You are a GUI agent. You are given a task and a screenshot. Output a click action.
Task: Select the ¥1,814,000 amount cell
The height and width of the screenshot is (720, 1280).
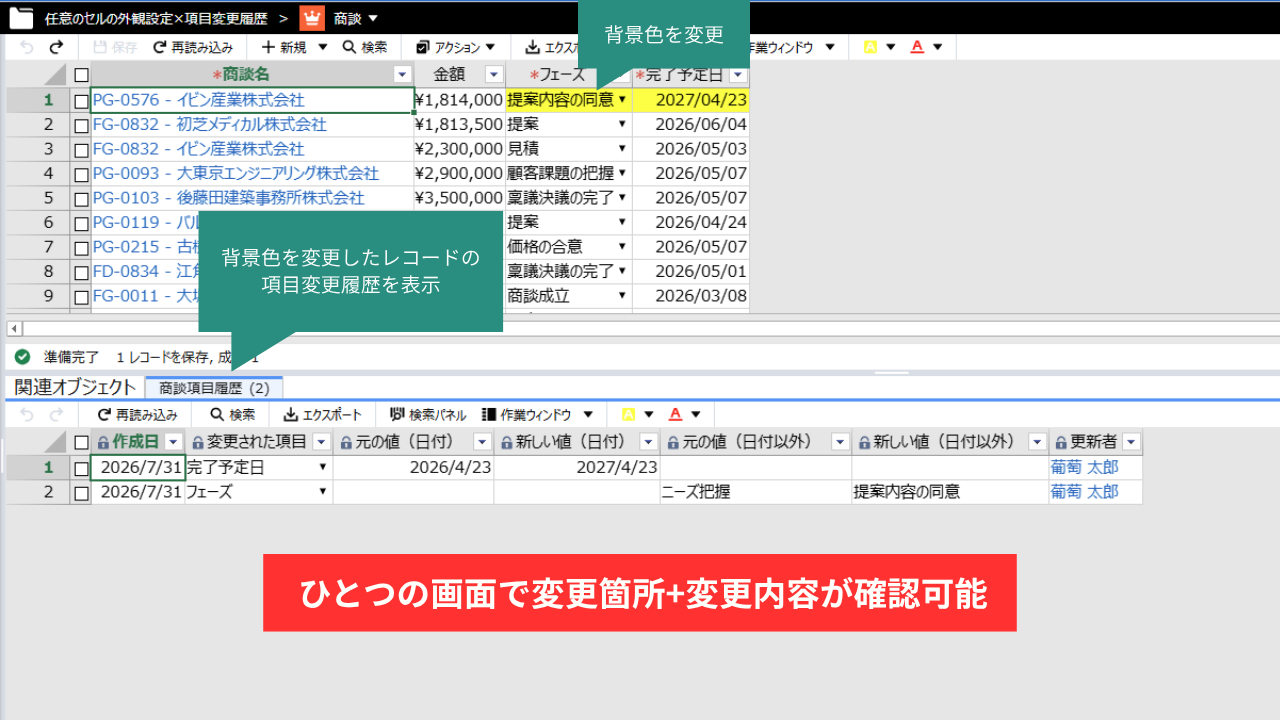tap(459, 100)
